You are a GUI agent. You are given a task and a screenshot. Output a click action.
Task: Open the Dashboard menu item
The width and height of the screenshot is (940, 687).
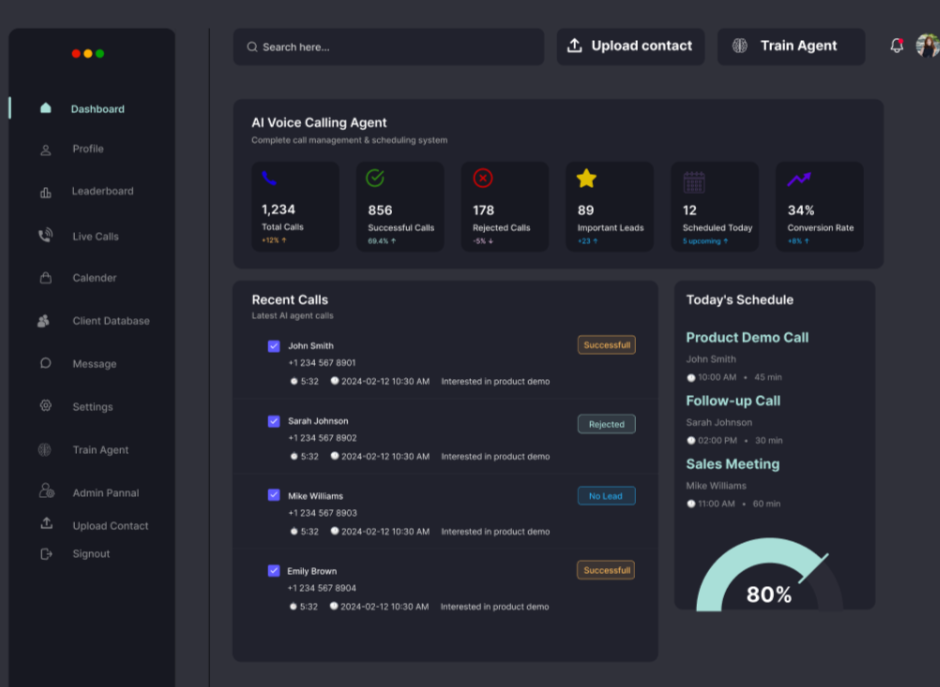point(98,109)
